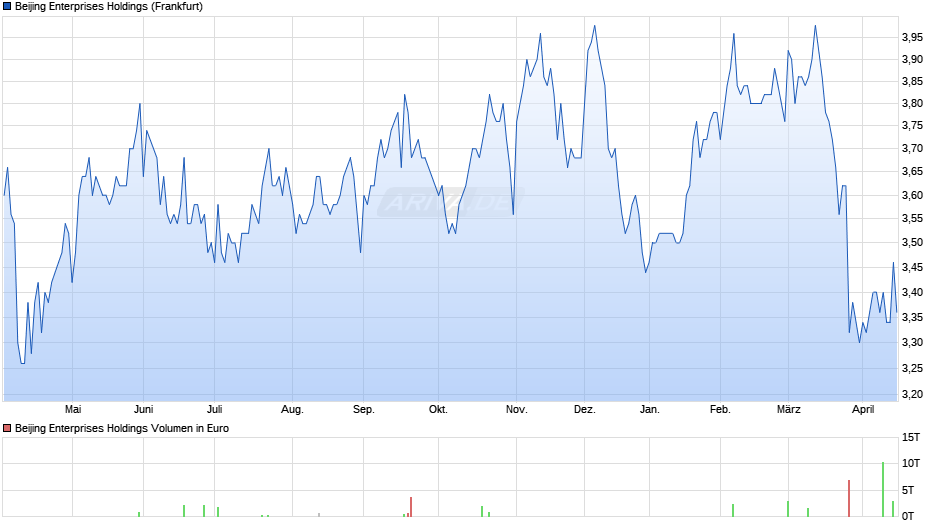Click the 3,75 price axis value
940x526 pixels.
tap(912, 125)
